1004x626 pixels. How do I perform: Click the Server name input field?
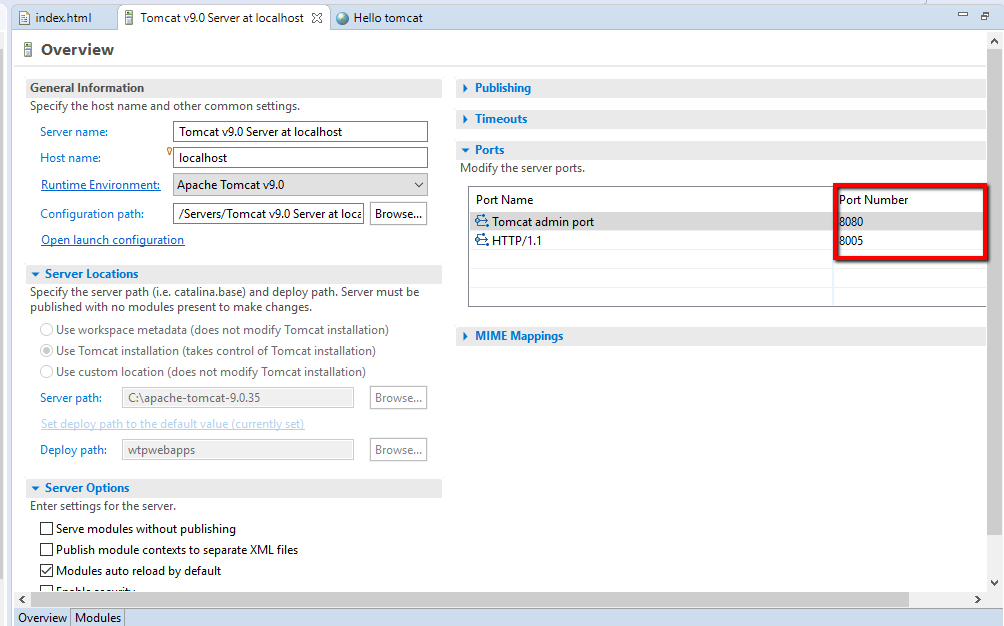pyautogui.click(x=300, y=132)
